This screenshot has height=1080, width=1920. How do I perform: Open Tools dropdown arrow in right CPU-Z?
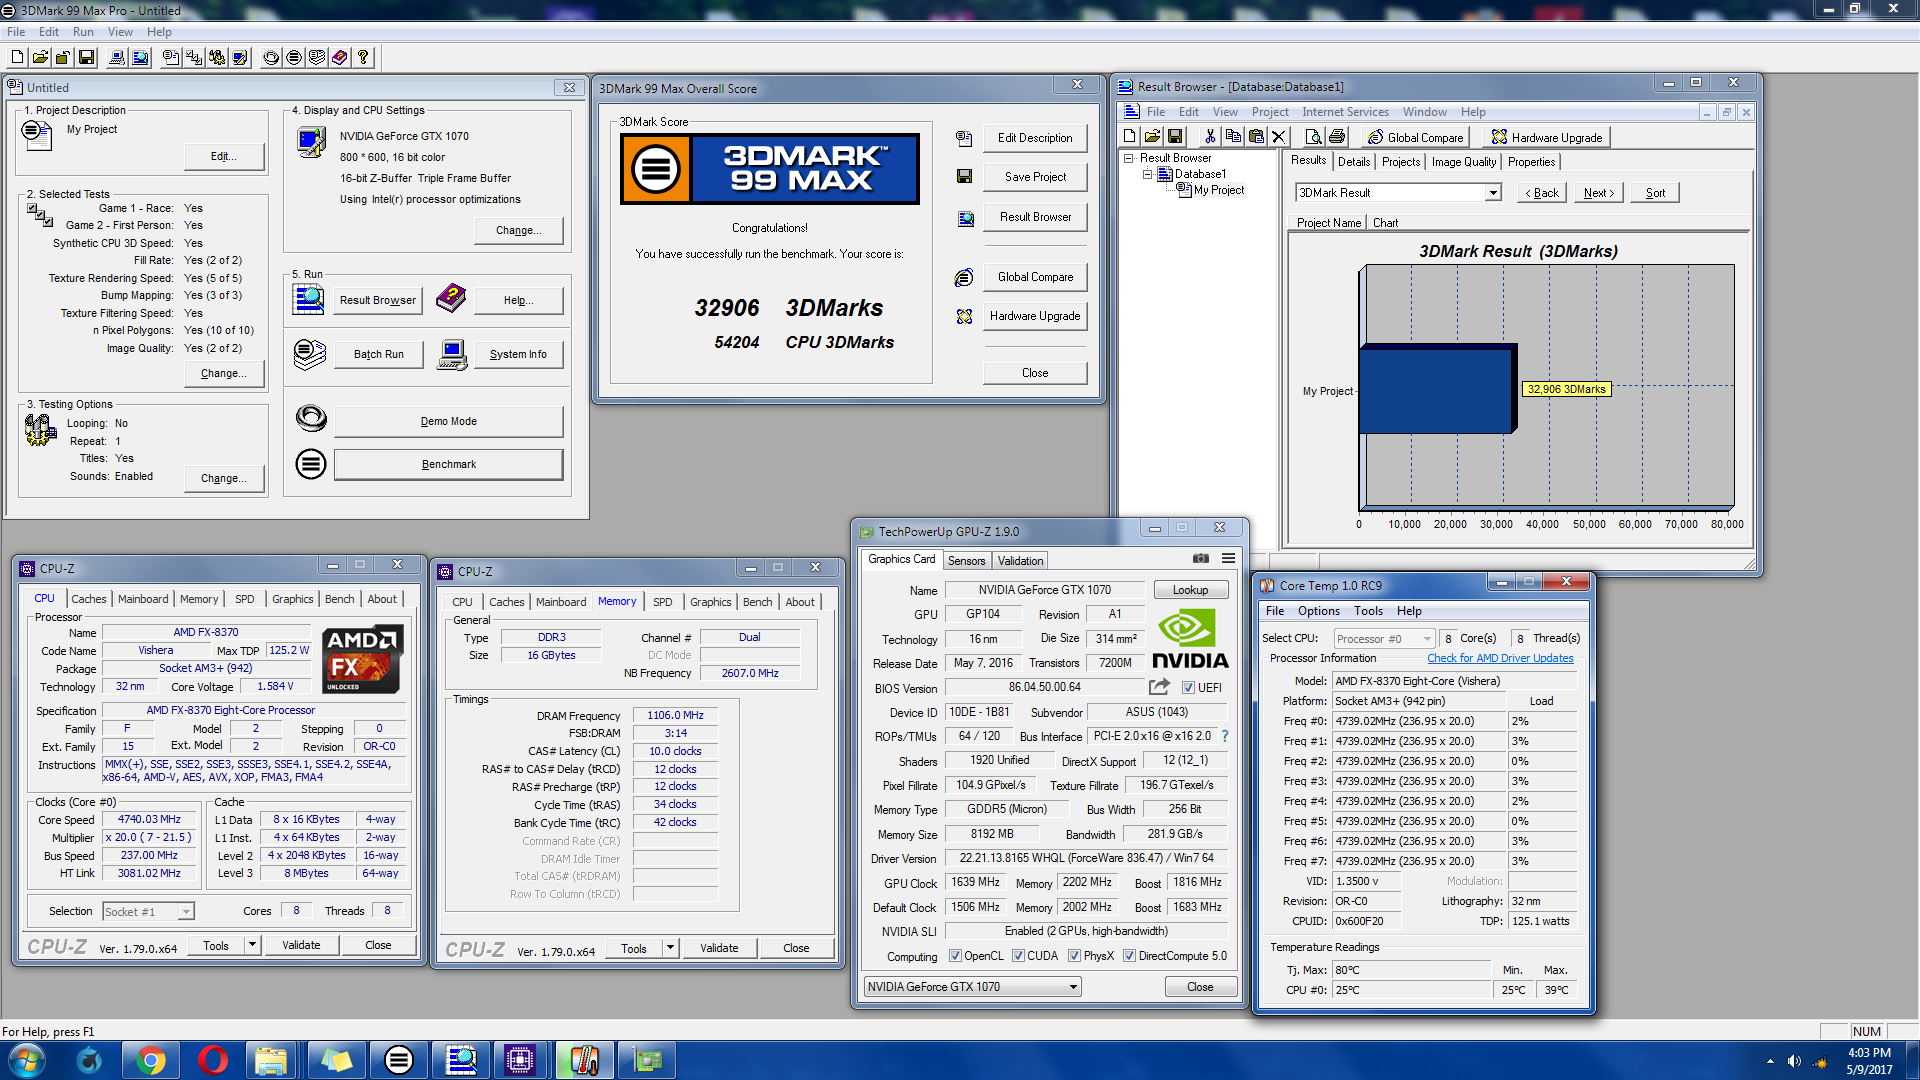coord(670,948)
